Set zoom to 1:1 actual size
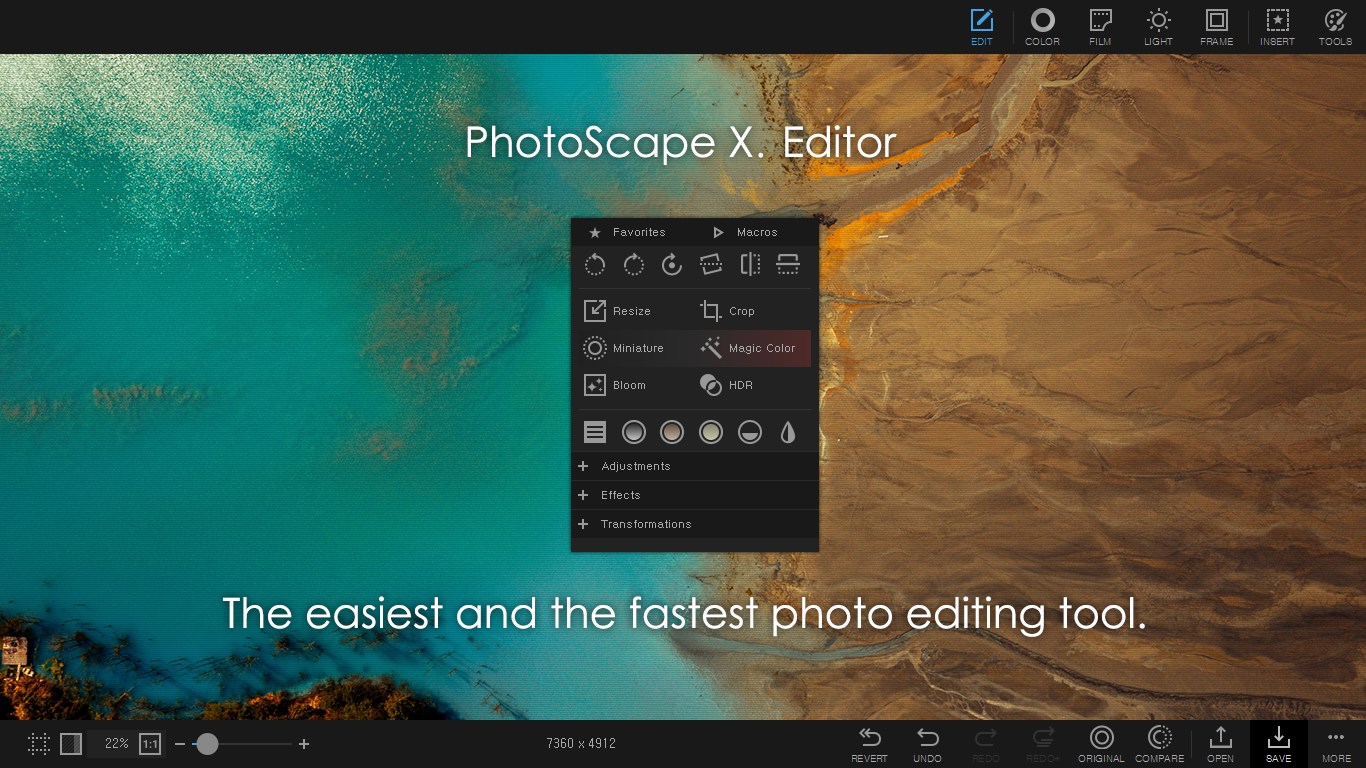Image resolution: width=1366 pixels, height=768 pixels. click(x=150, y=744)
